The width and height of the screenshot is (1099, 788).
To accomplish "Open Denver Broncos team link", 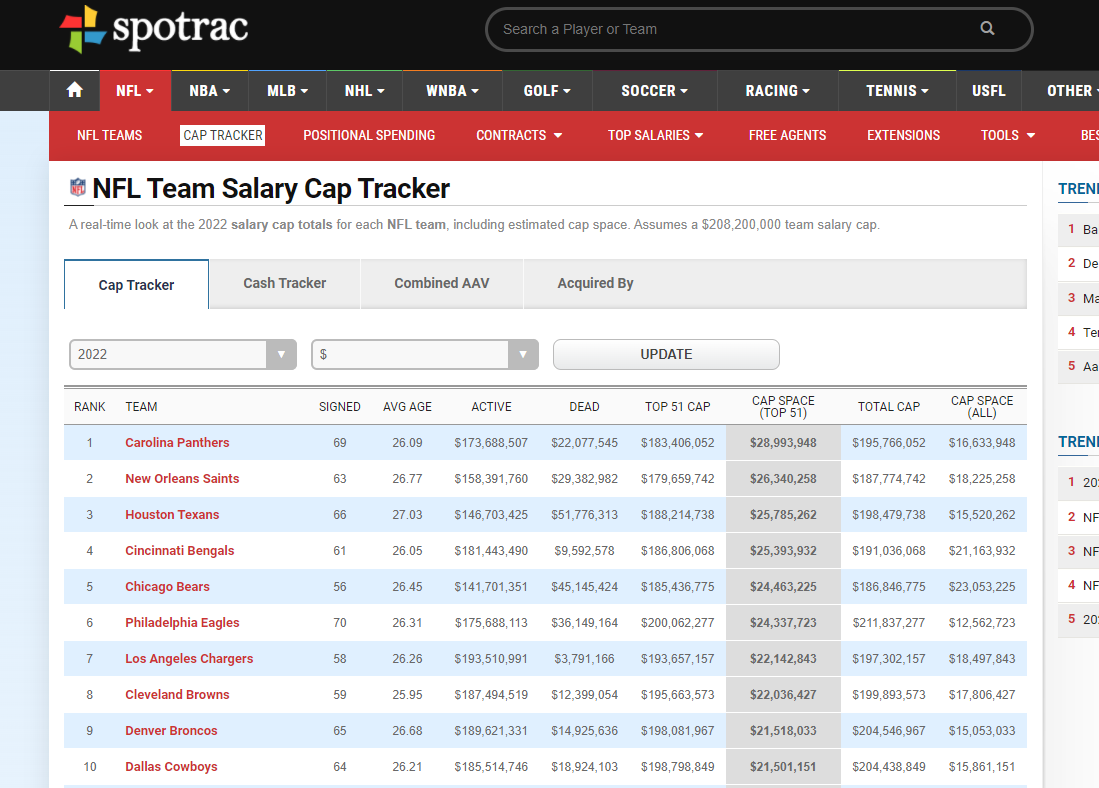I will (171, 731).
